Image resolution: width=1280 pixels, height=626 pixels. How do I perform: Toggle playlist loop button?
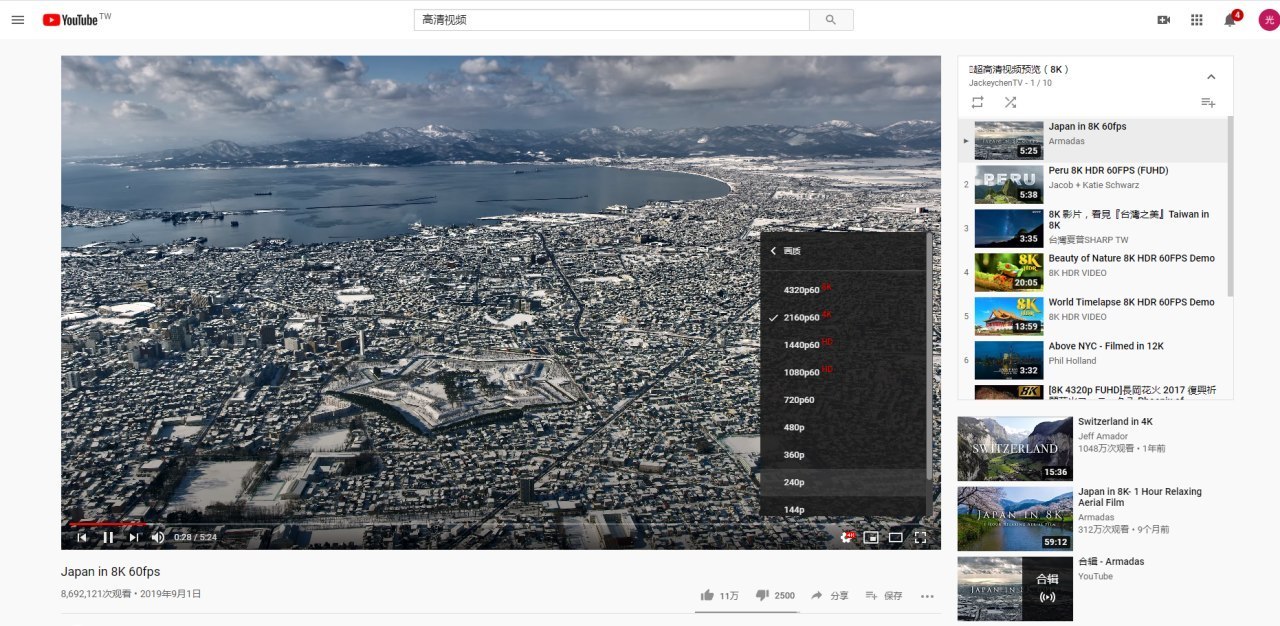click(977, 102)
